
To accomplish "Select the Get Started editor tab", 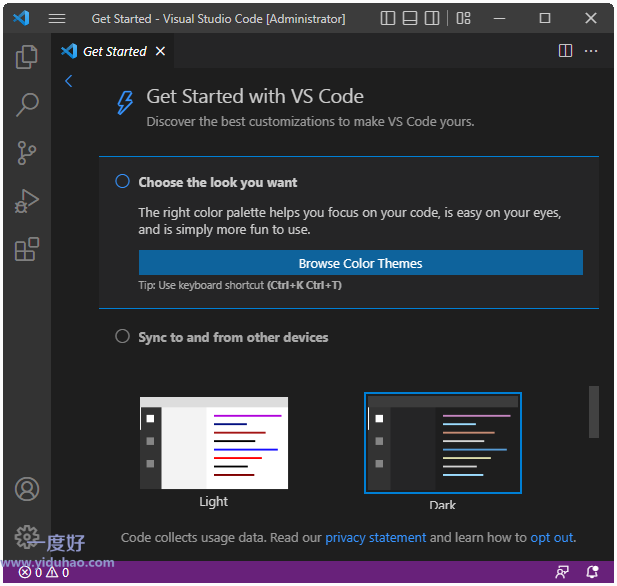I will 113,51.
